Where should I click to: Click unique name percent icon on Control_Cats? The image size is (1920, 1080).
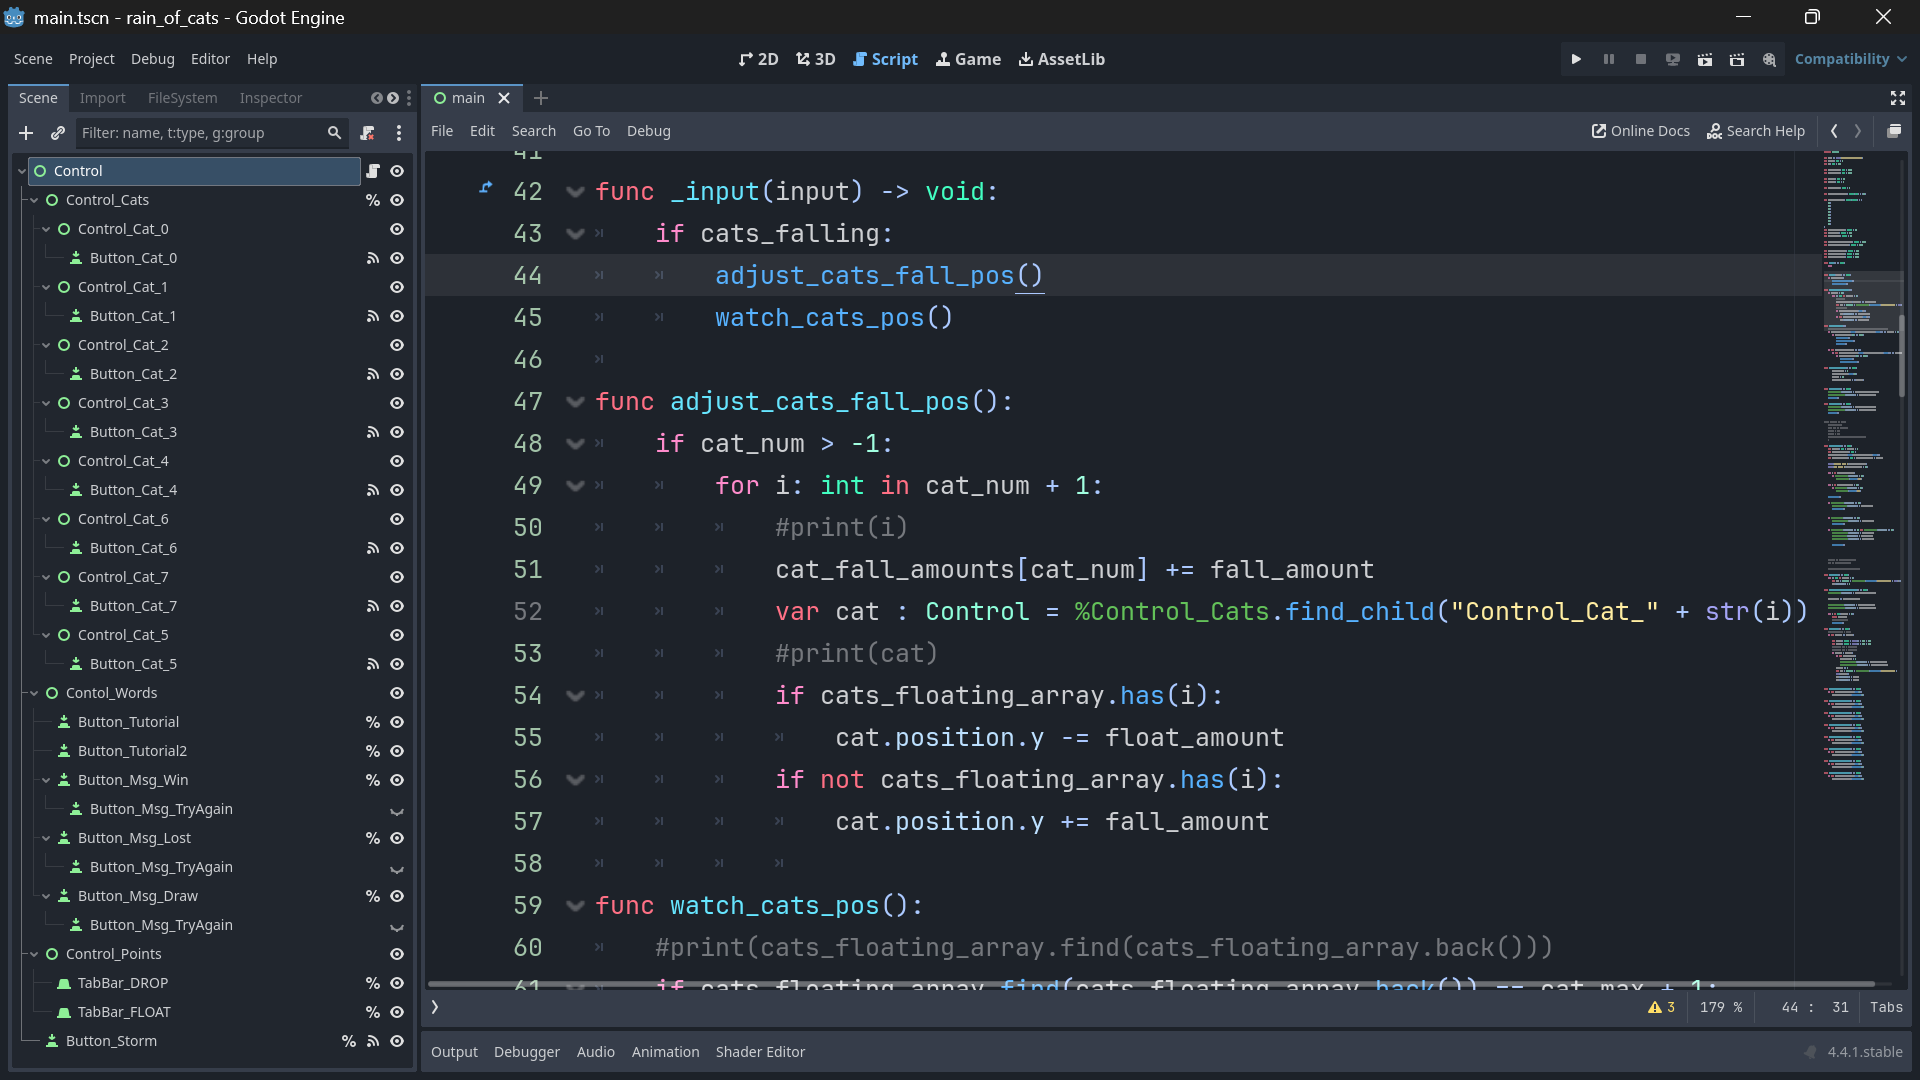coord(373,200)
